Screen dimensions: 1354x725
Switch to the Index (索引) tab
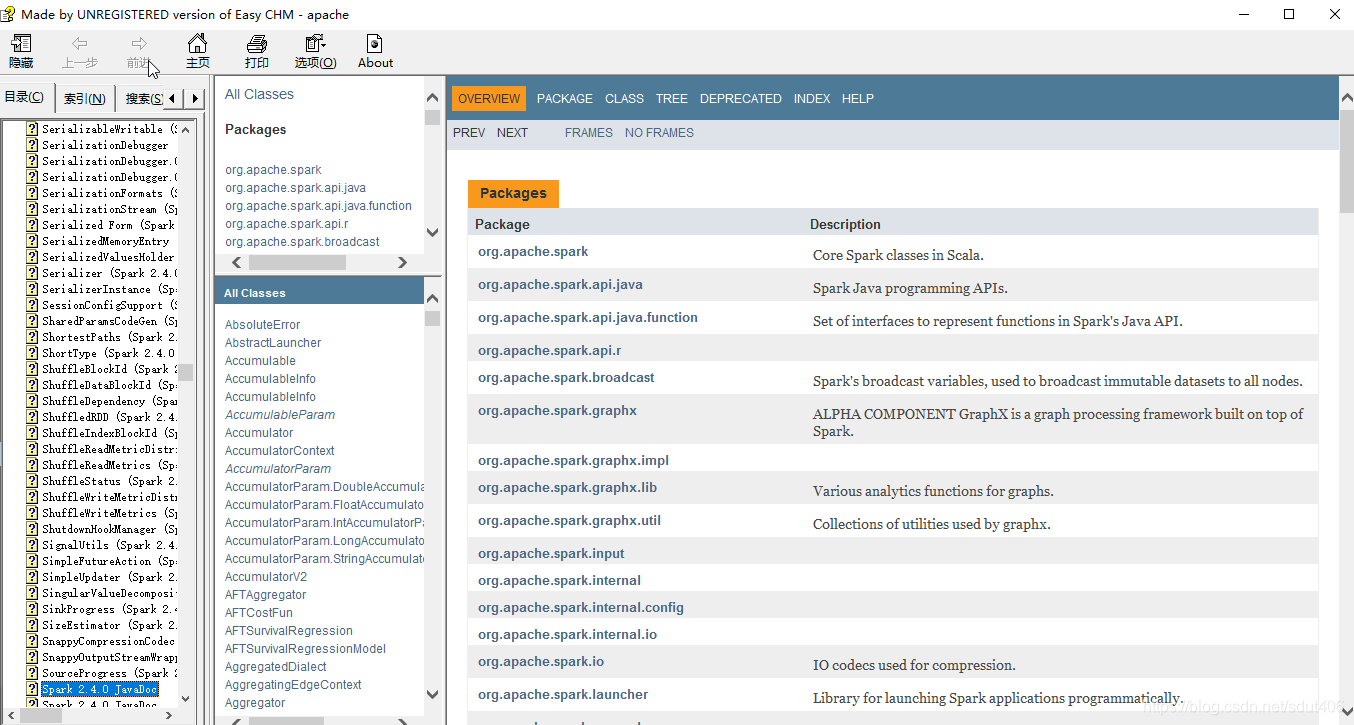tap(85, 99)
